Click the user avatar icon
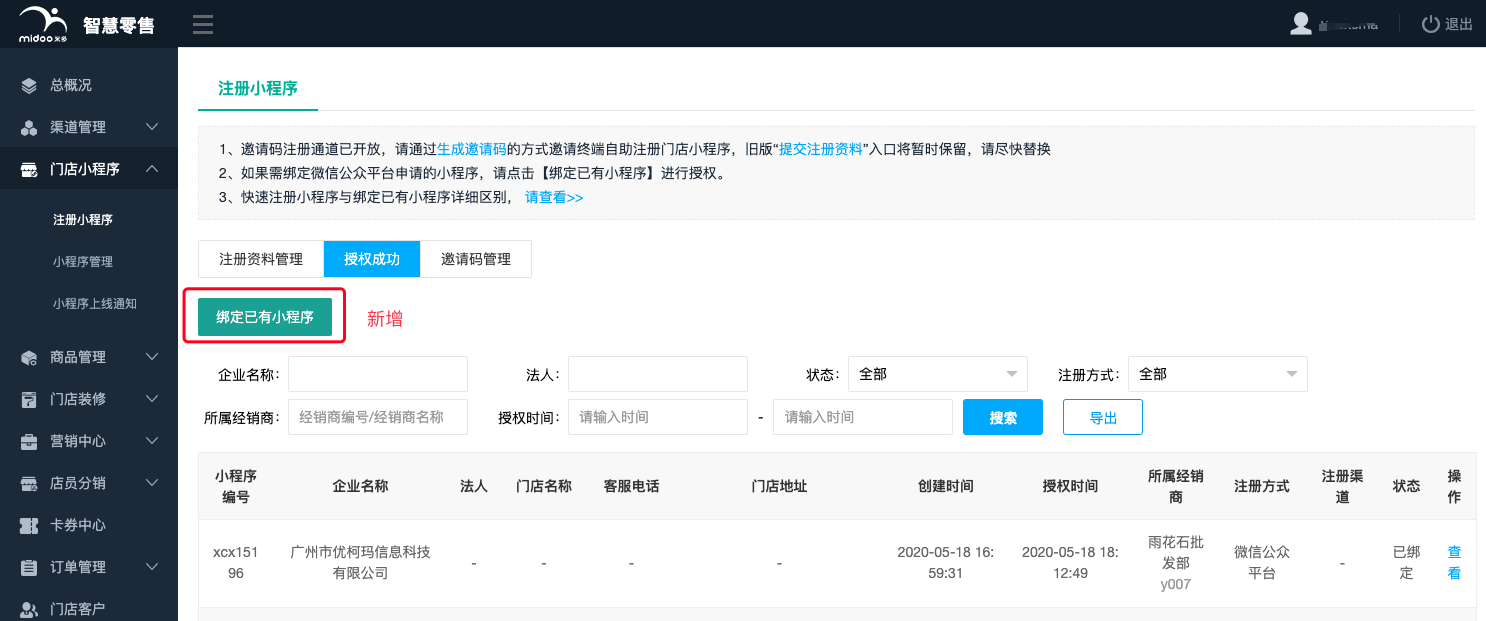Screen dimensions: 1486x621 click(x=1300, y=24)
